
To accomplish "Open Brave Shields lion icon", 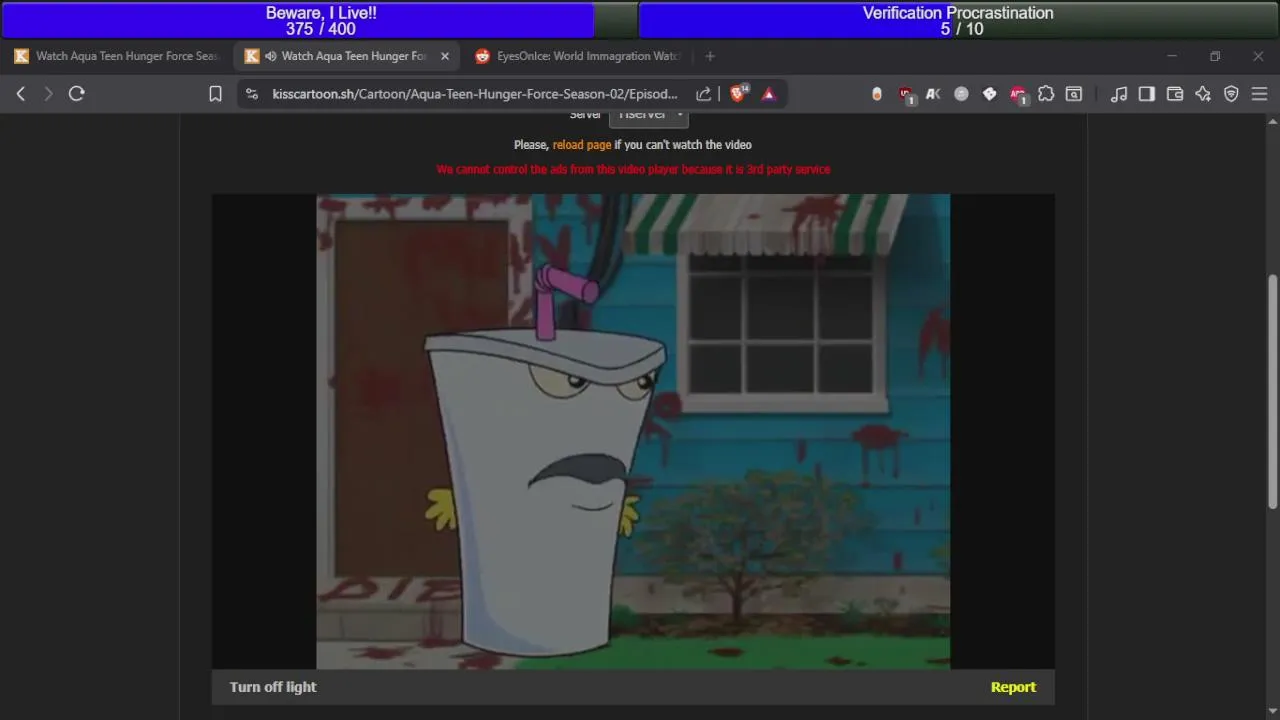I will click(x=739, y=94).
